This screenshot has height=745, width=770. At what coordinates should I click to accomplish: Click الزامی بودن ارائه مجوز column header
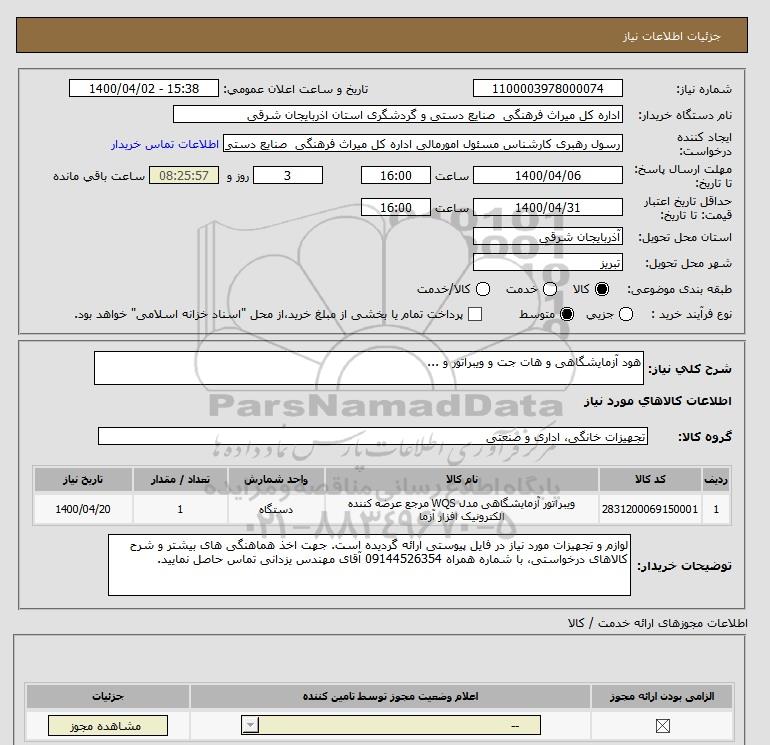662,696
